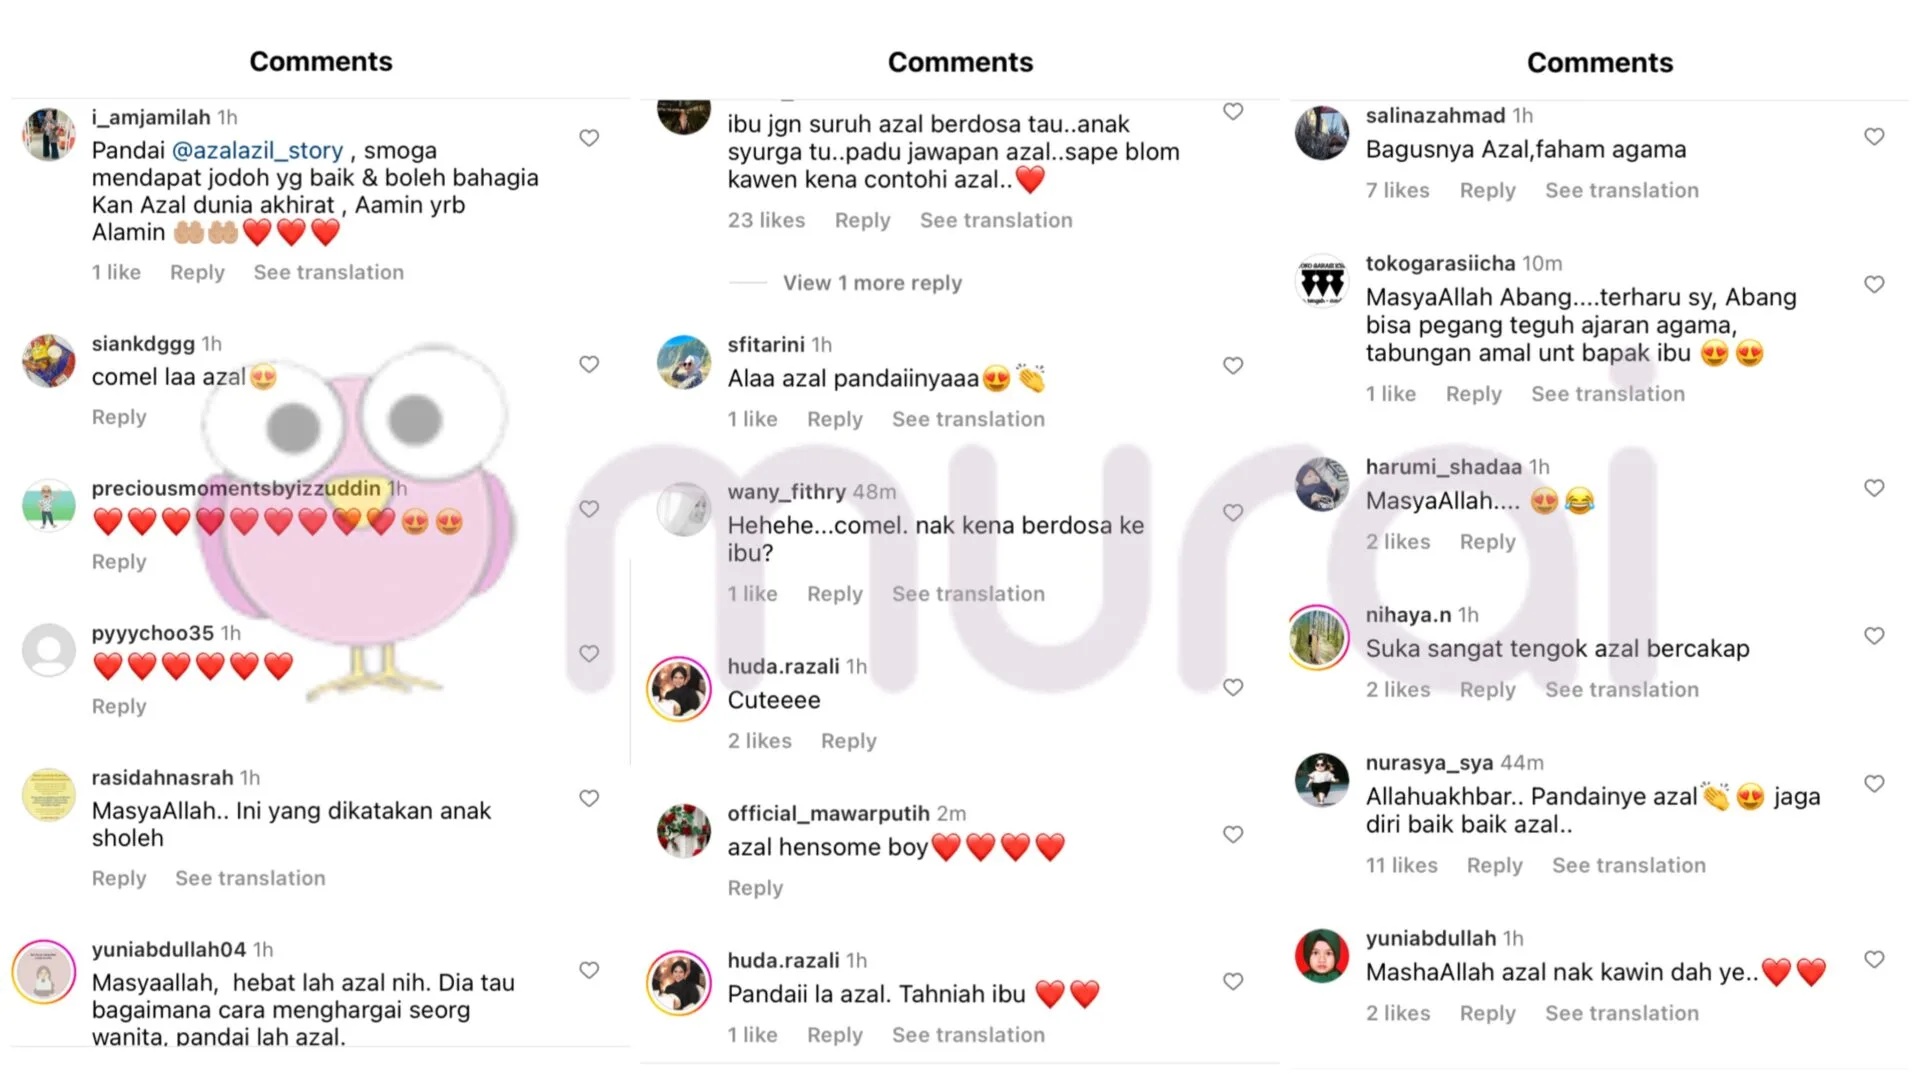The height and width of the screenshot is (1080, 1920).
Task: Toggle like on yuniabdullah's comment
Action: click(1874, 959)
